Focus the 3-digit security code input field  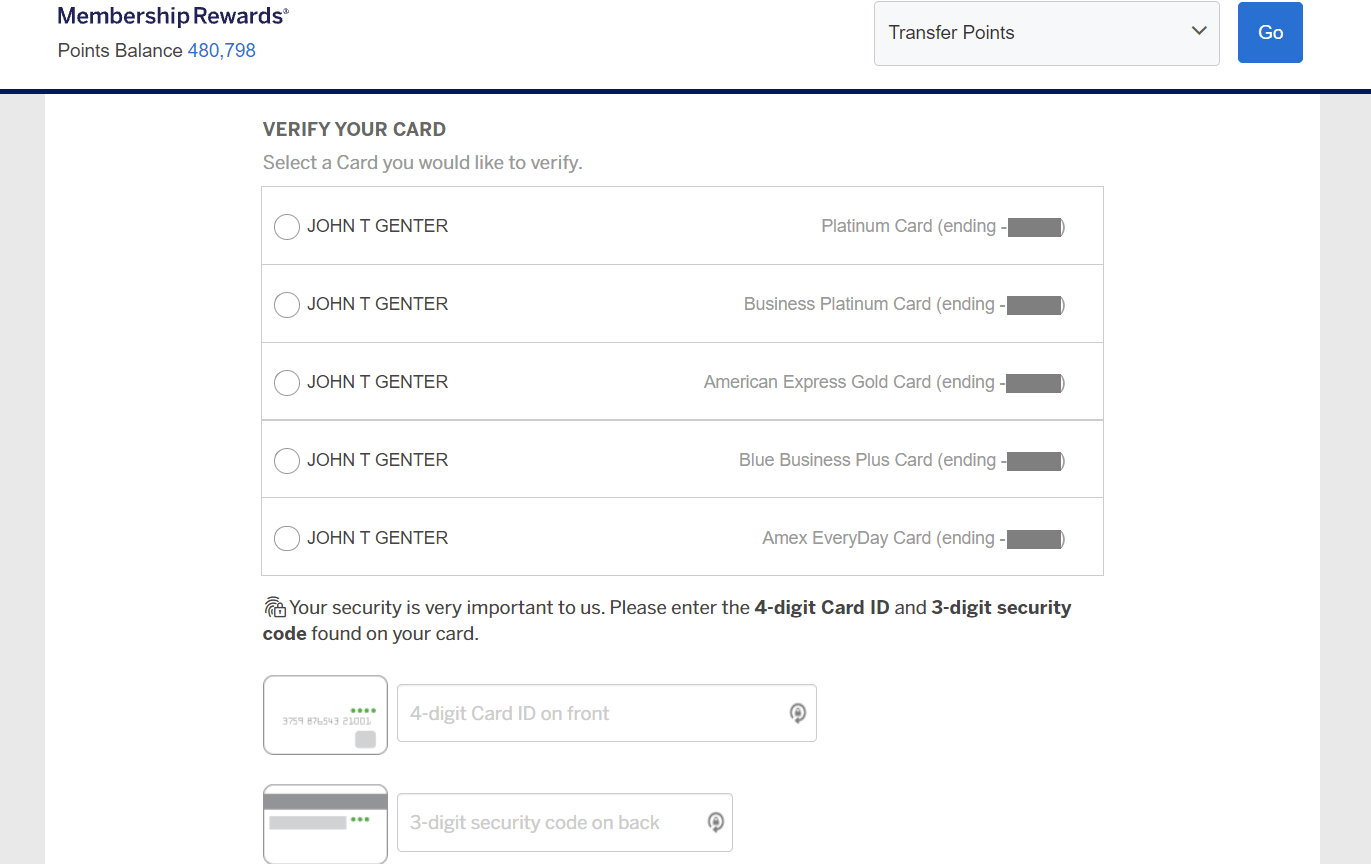[x=550, y=822]
